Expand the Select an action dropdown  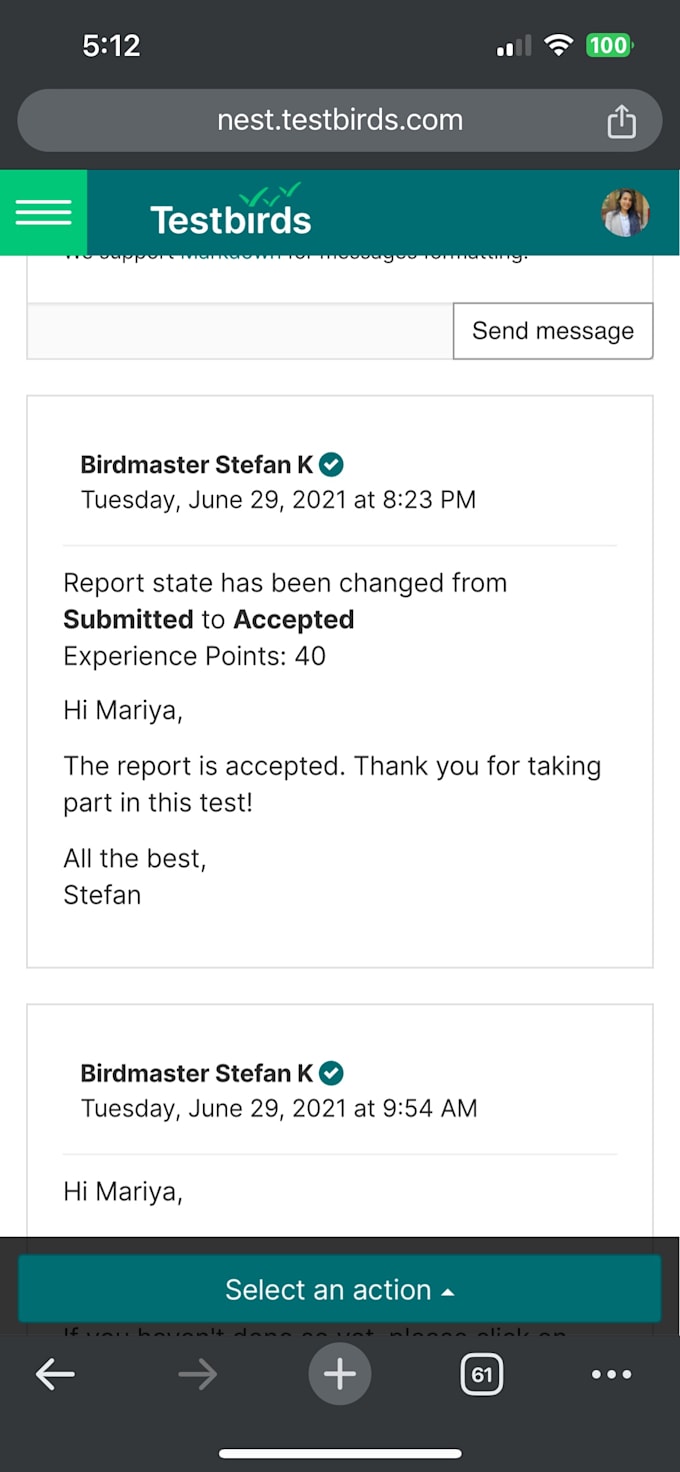pos(339,1290)
